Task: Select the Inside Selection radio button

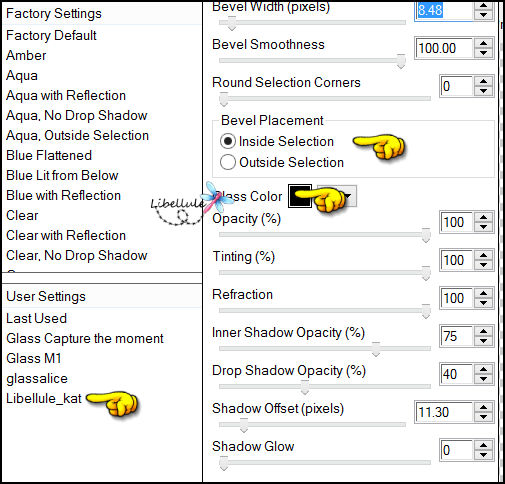Action: tap(228, 141)
